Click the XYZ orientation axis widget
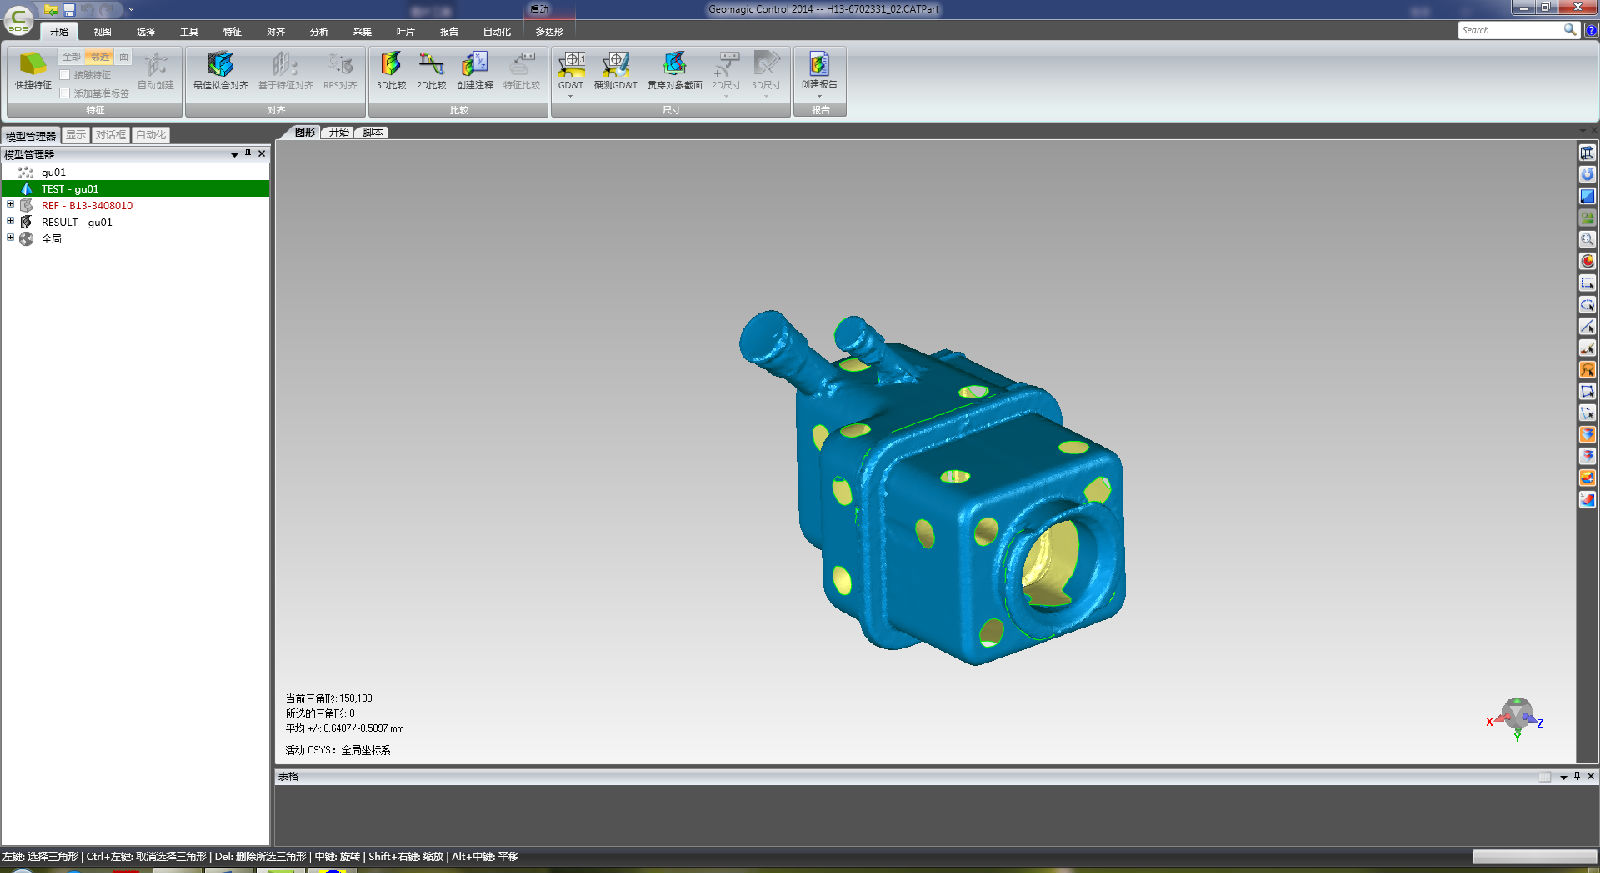This screenshot has width=1600, height=873. 1517,716
